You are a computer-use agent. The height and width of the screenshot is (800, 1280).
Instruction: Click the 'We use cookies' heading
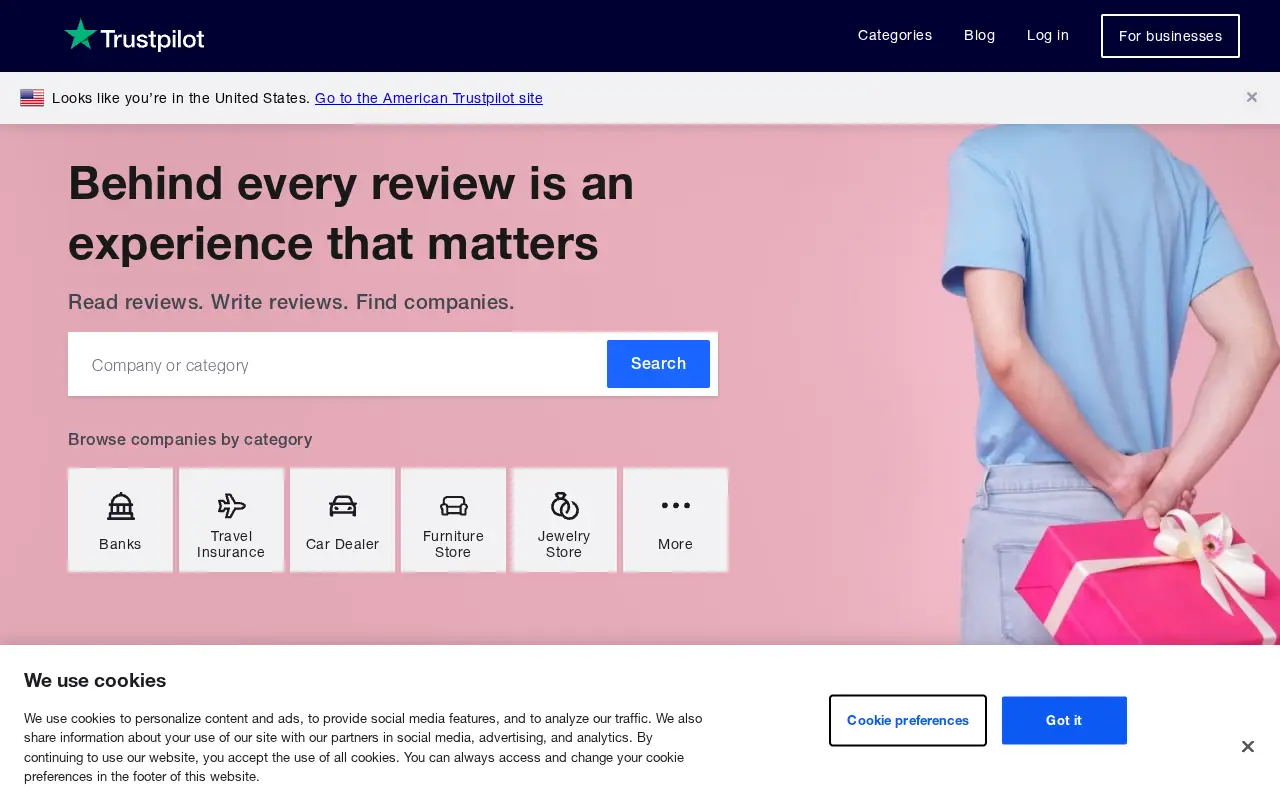(95, 681)
